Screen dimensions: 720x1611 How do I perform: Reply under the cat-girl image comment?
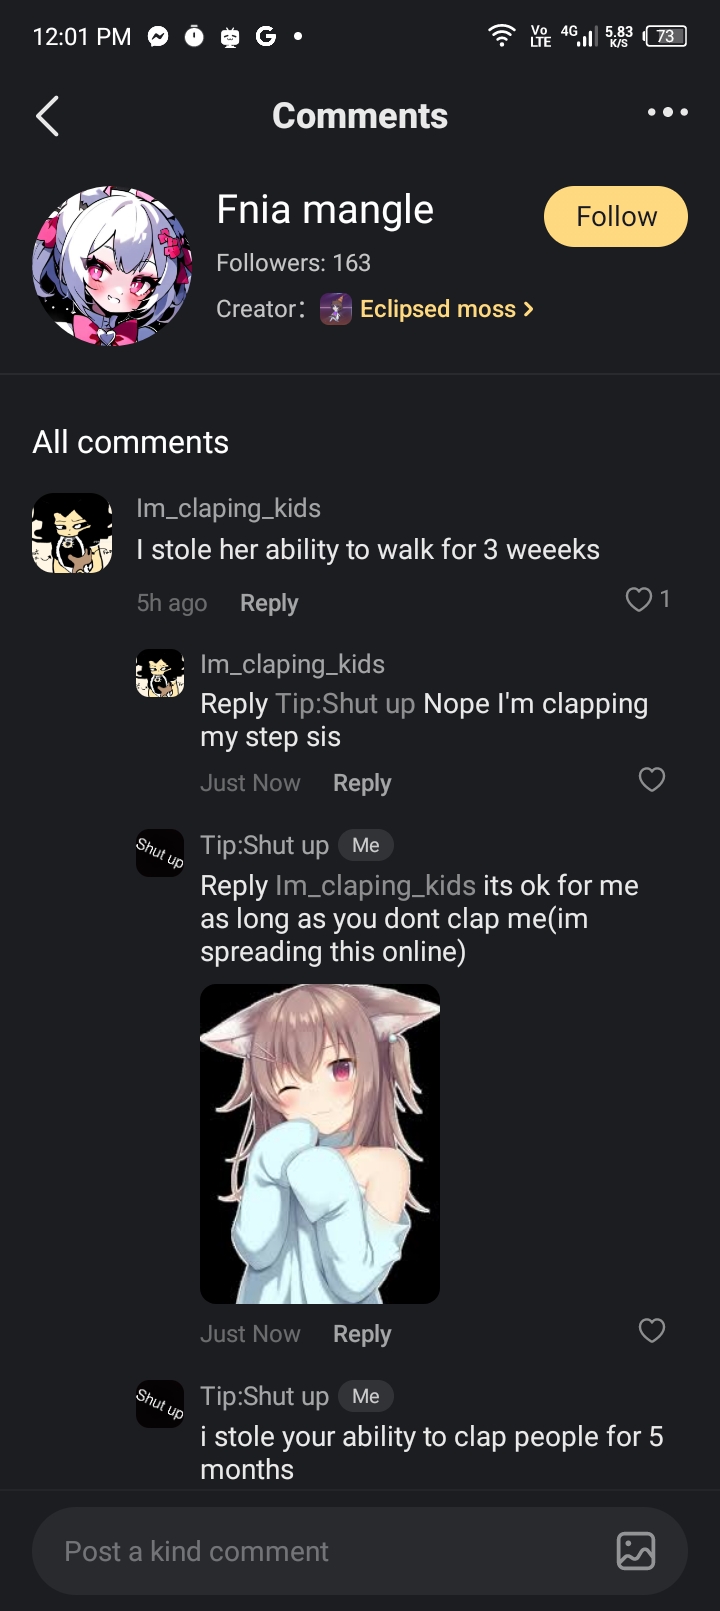pyautogui.click(x=362, y=1334)
